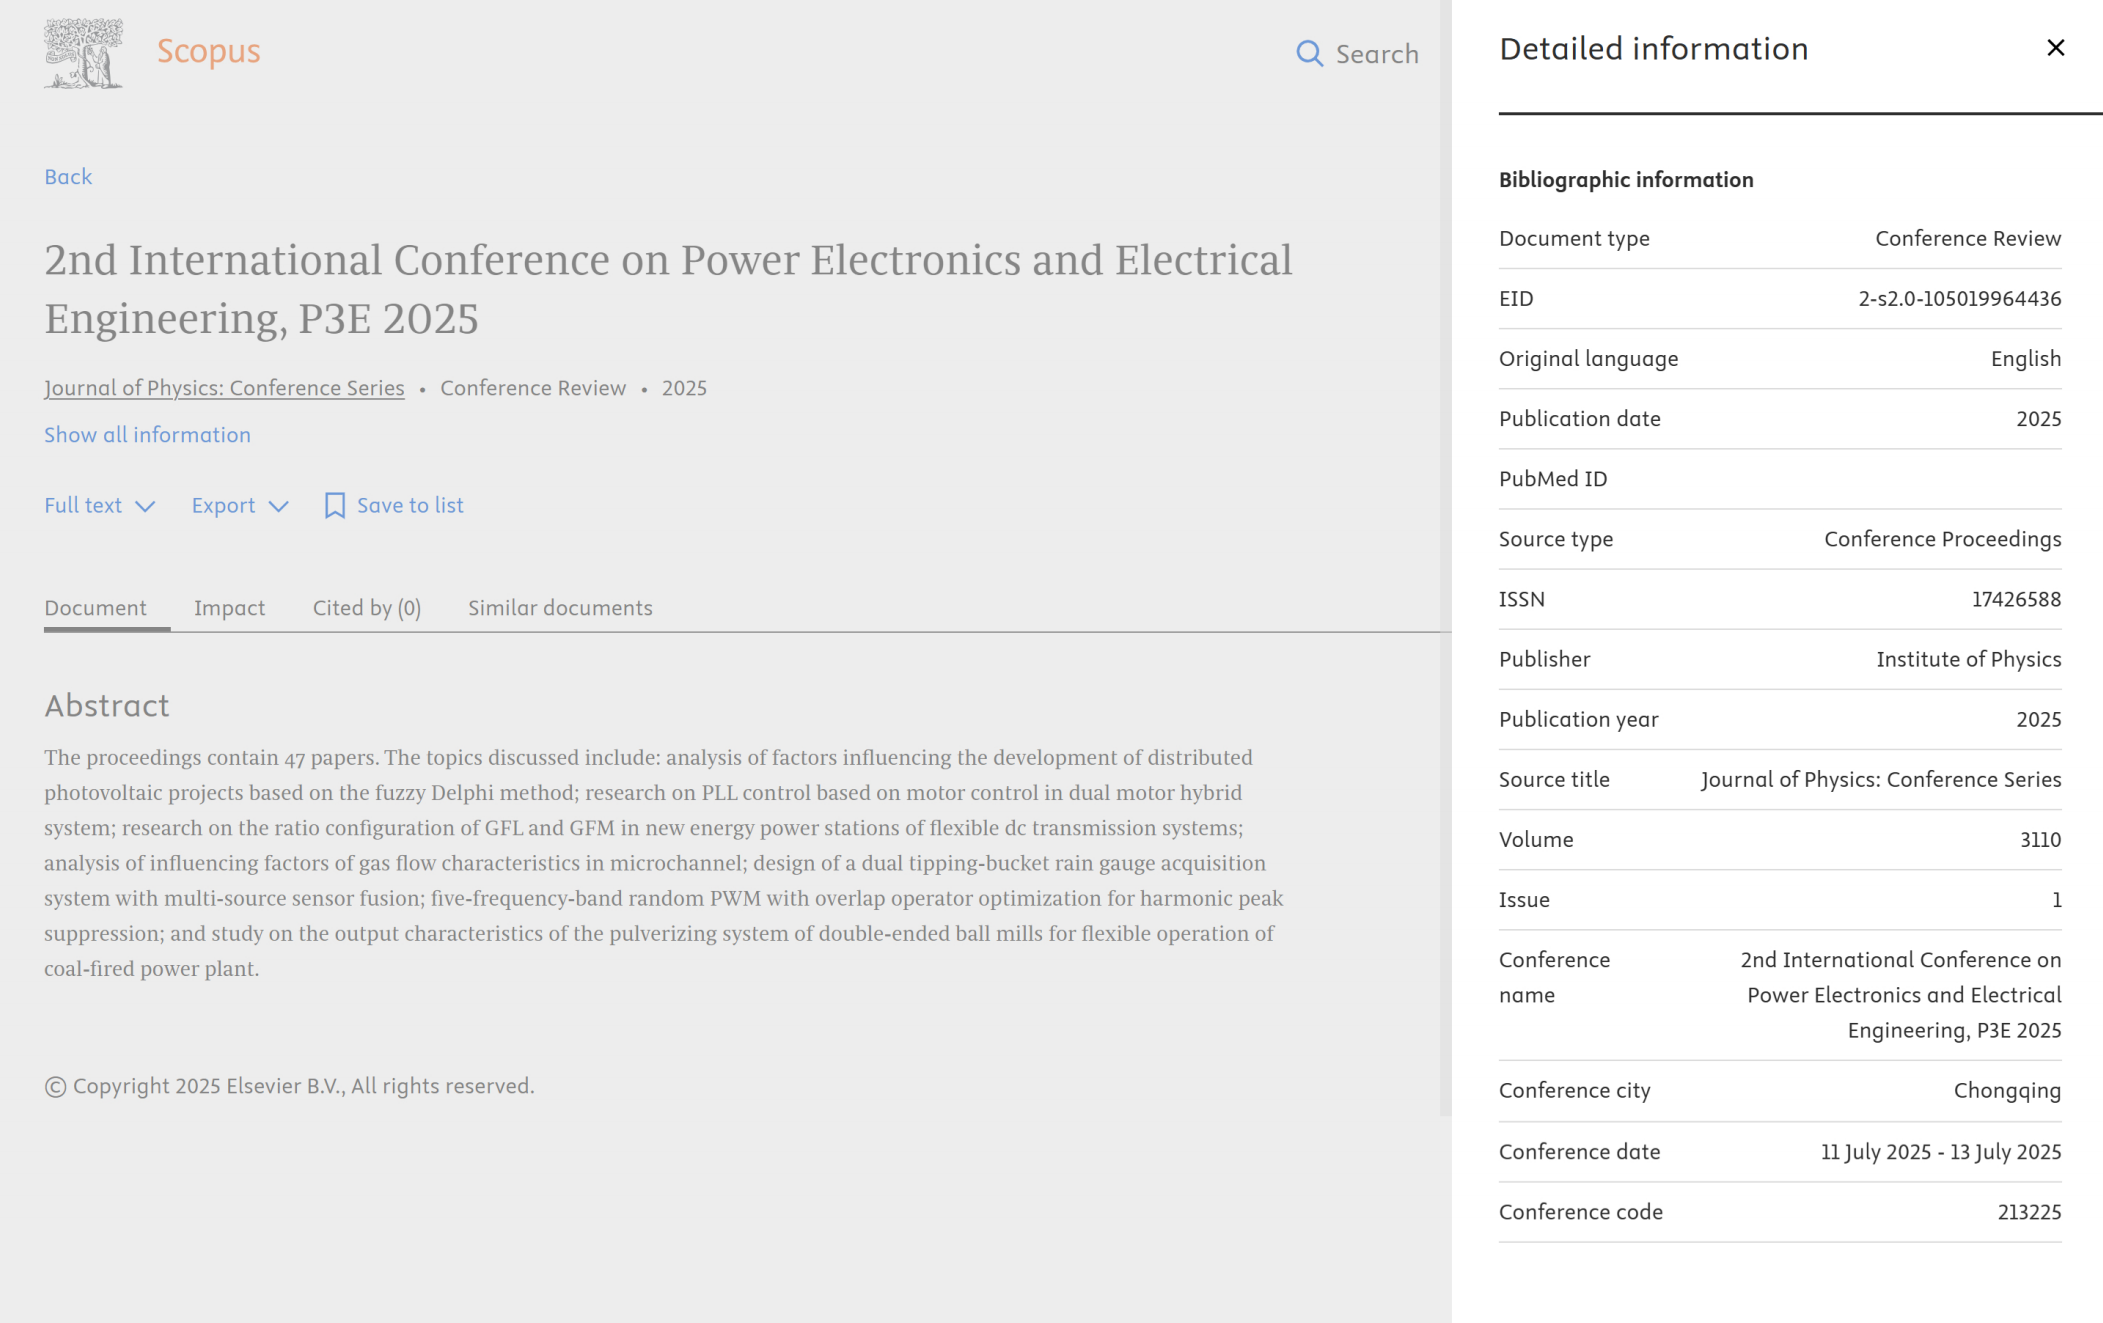This screenshot has width=2103, height=1323.
Task: Go Back to previous page
Action: 68,177
